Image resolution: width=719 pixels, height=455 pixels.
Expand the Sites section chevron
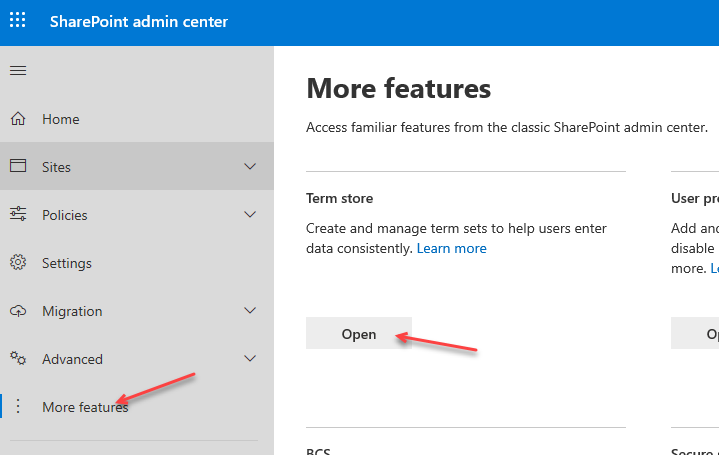[x=250, y=167]
